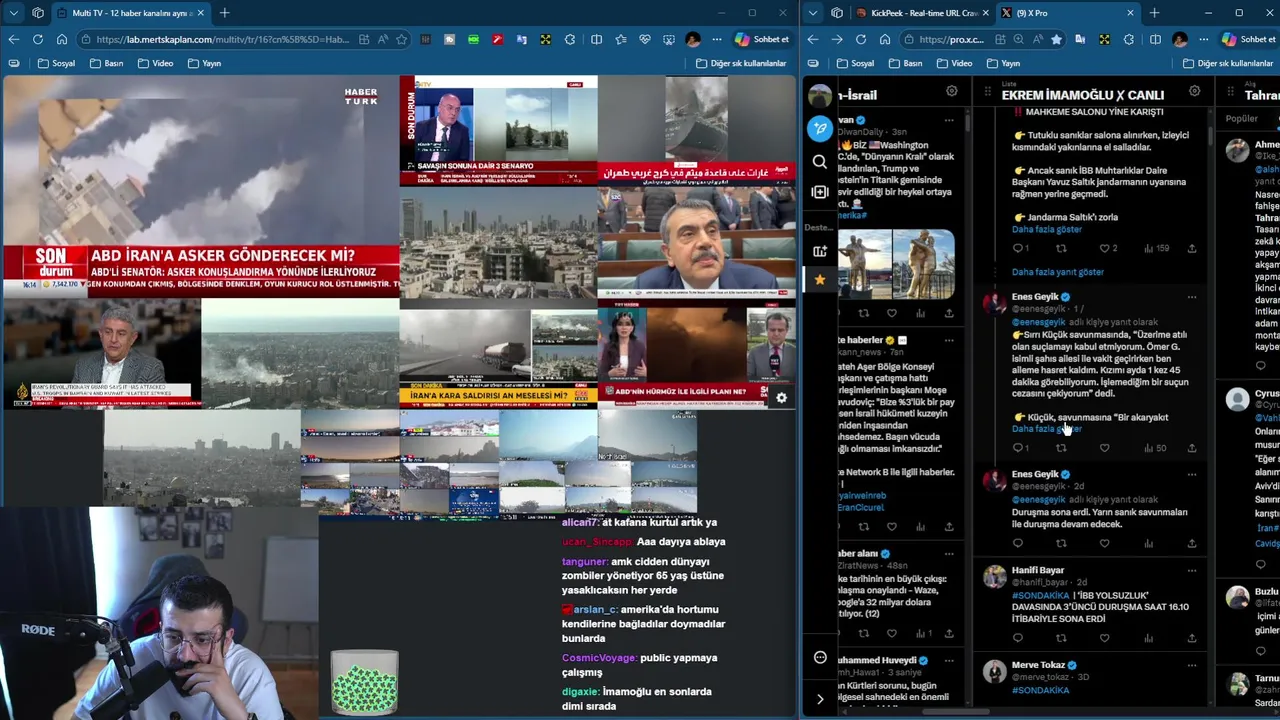Open tab actions dropdown in left browser window
This screenshot has width=1280, height=720.
tap(13, 13)
